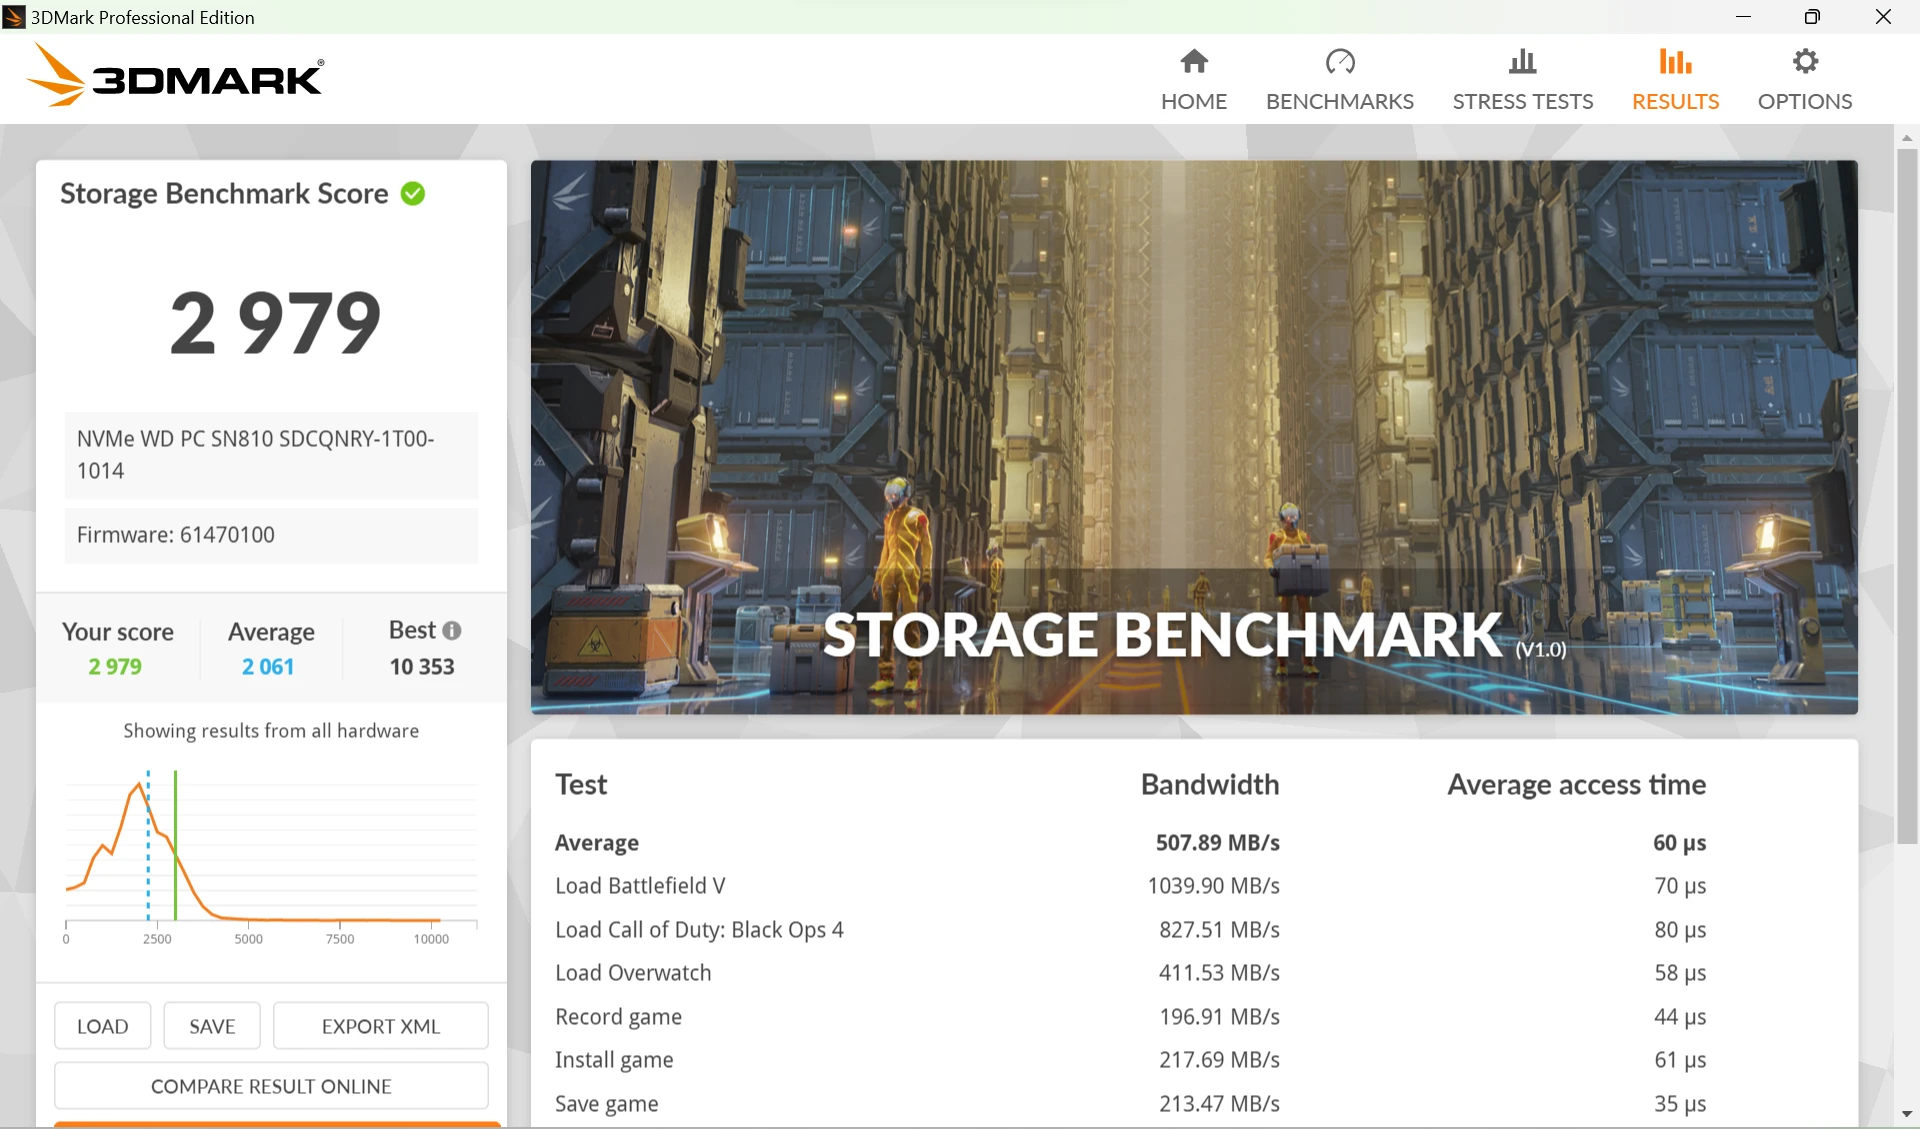The width and height of the screenshot is (1920, 1129).
Task: Click the 196.91 MB/s bandwidth value
Action: (x=1219, y=1017)
